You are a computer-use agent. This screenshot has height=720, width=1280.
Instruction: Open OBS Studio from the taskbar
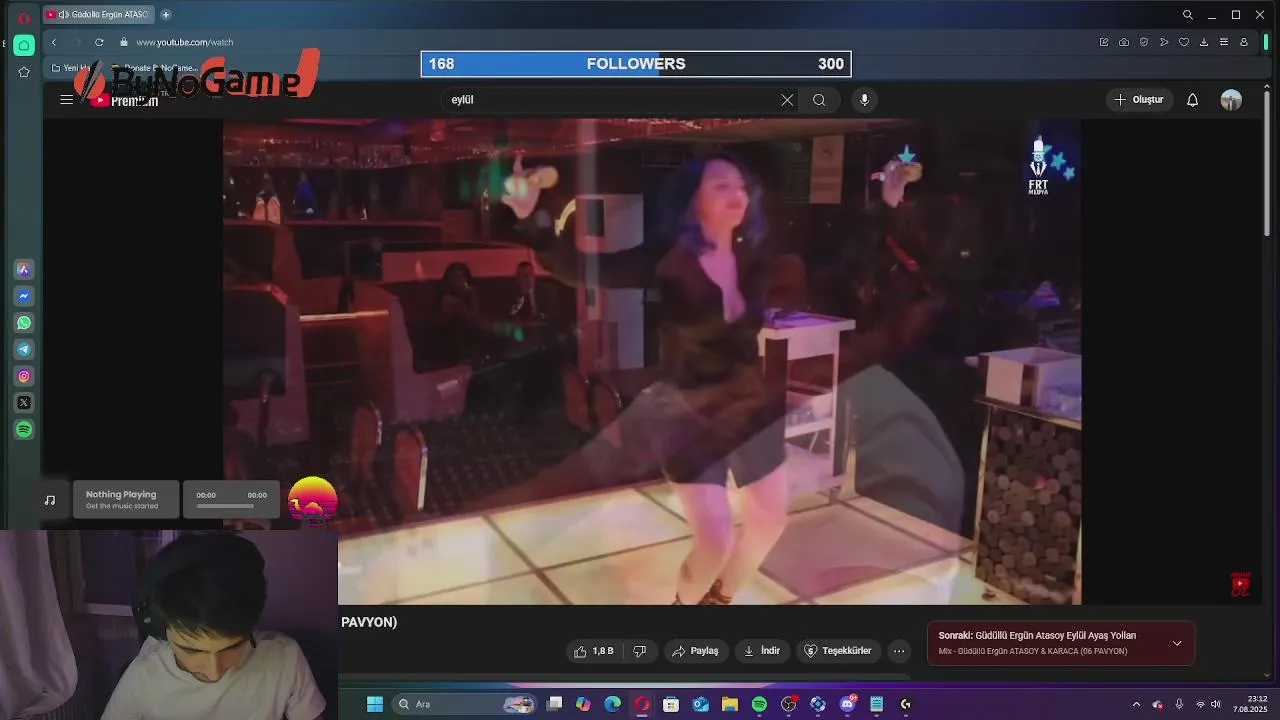click(788, 704)
